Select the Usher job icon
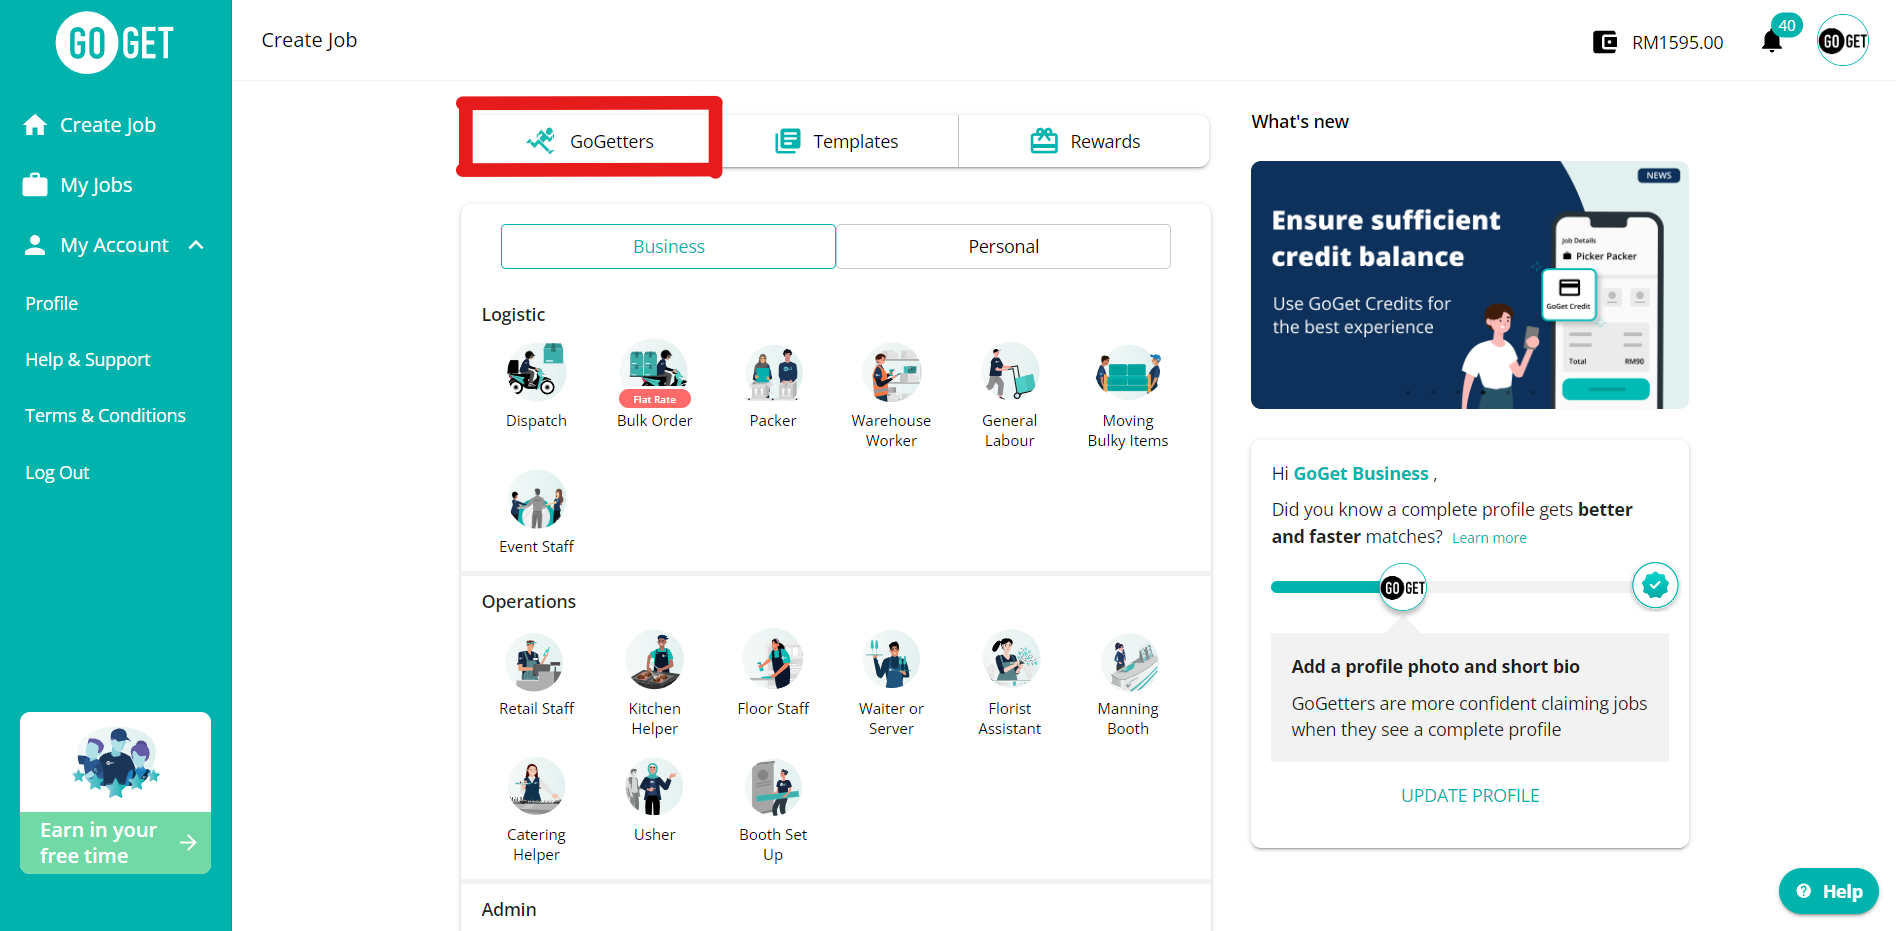The image size is (1896, 931). tap(654, 787)
